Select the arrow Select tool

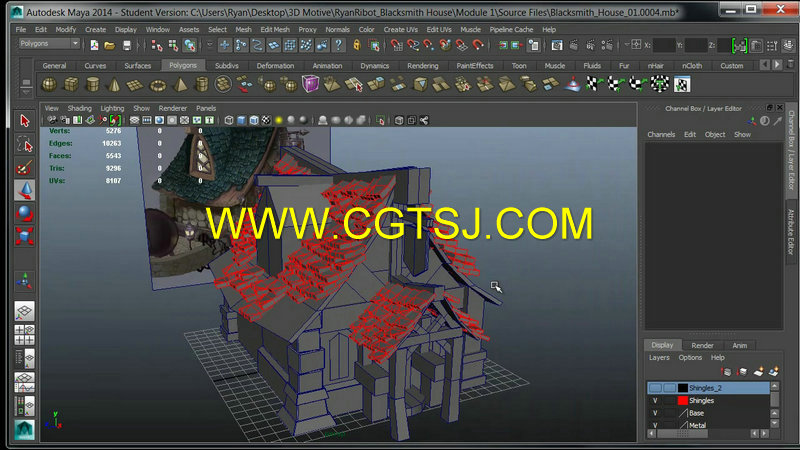(24, 121)
